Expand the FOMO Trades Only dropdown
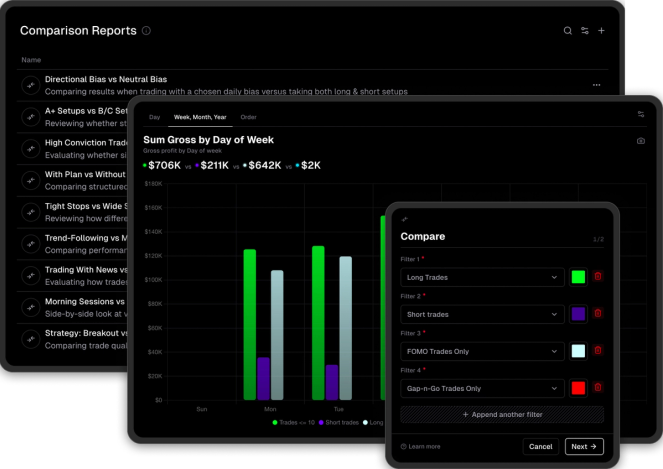Image resolution: width=663 pixels, height=469 pixels. [482, 351]
